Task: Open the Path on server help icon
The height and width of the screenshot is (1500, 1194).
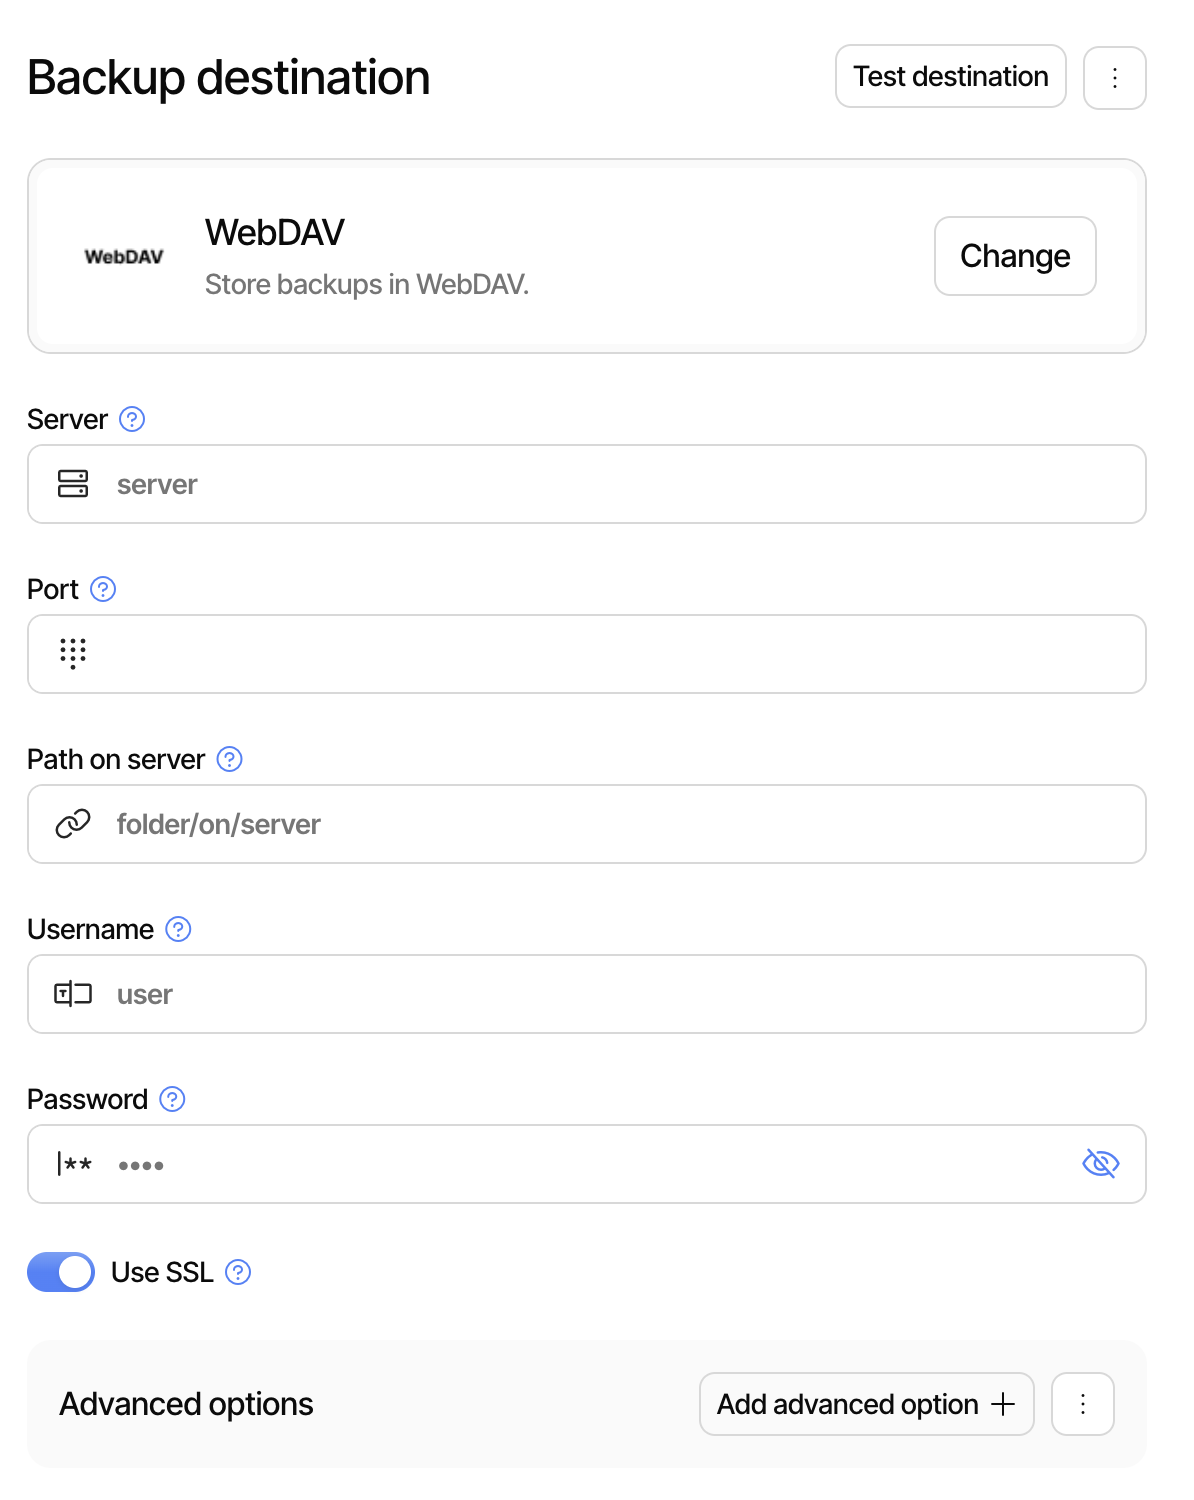Action: [229, 760]
